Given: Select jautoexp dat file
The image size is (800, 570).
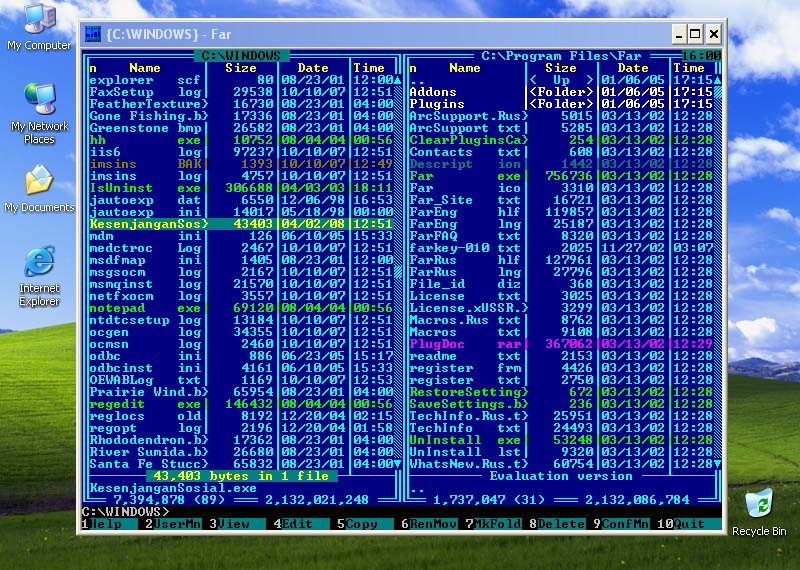Looking at the screenshot, I should point(241,200).
